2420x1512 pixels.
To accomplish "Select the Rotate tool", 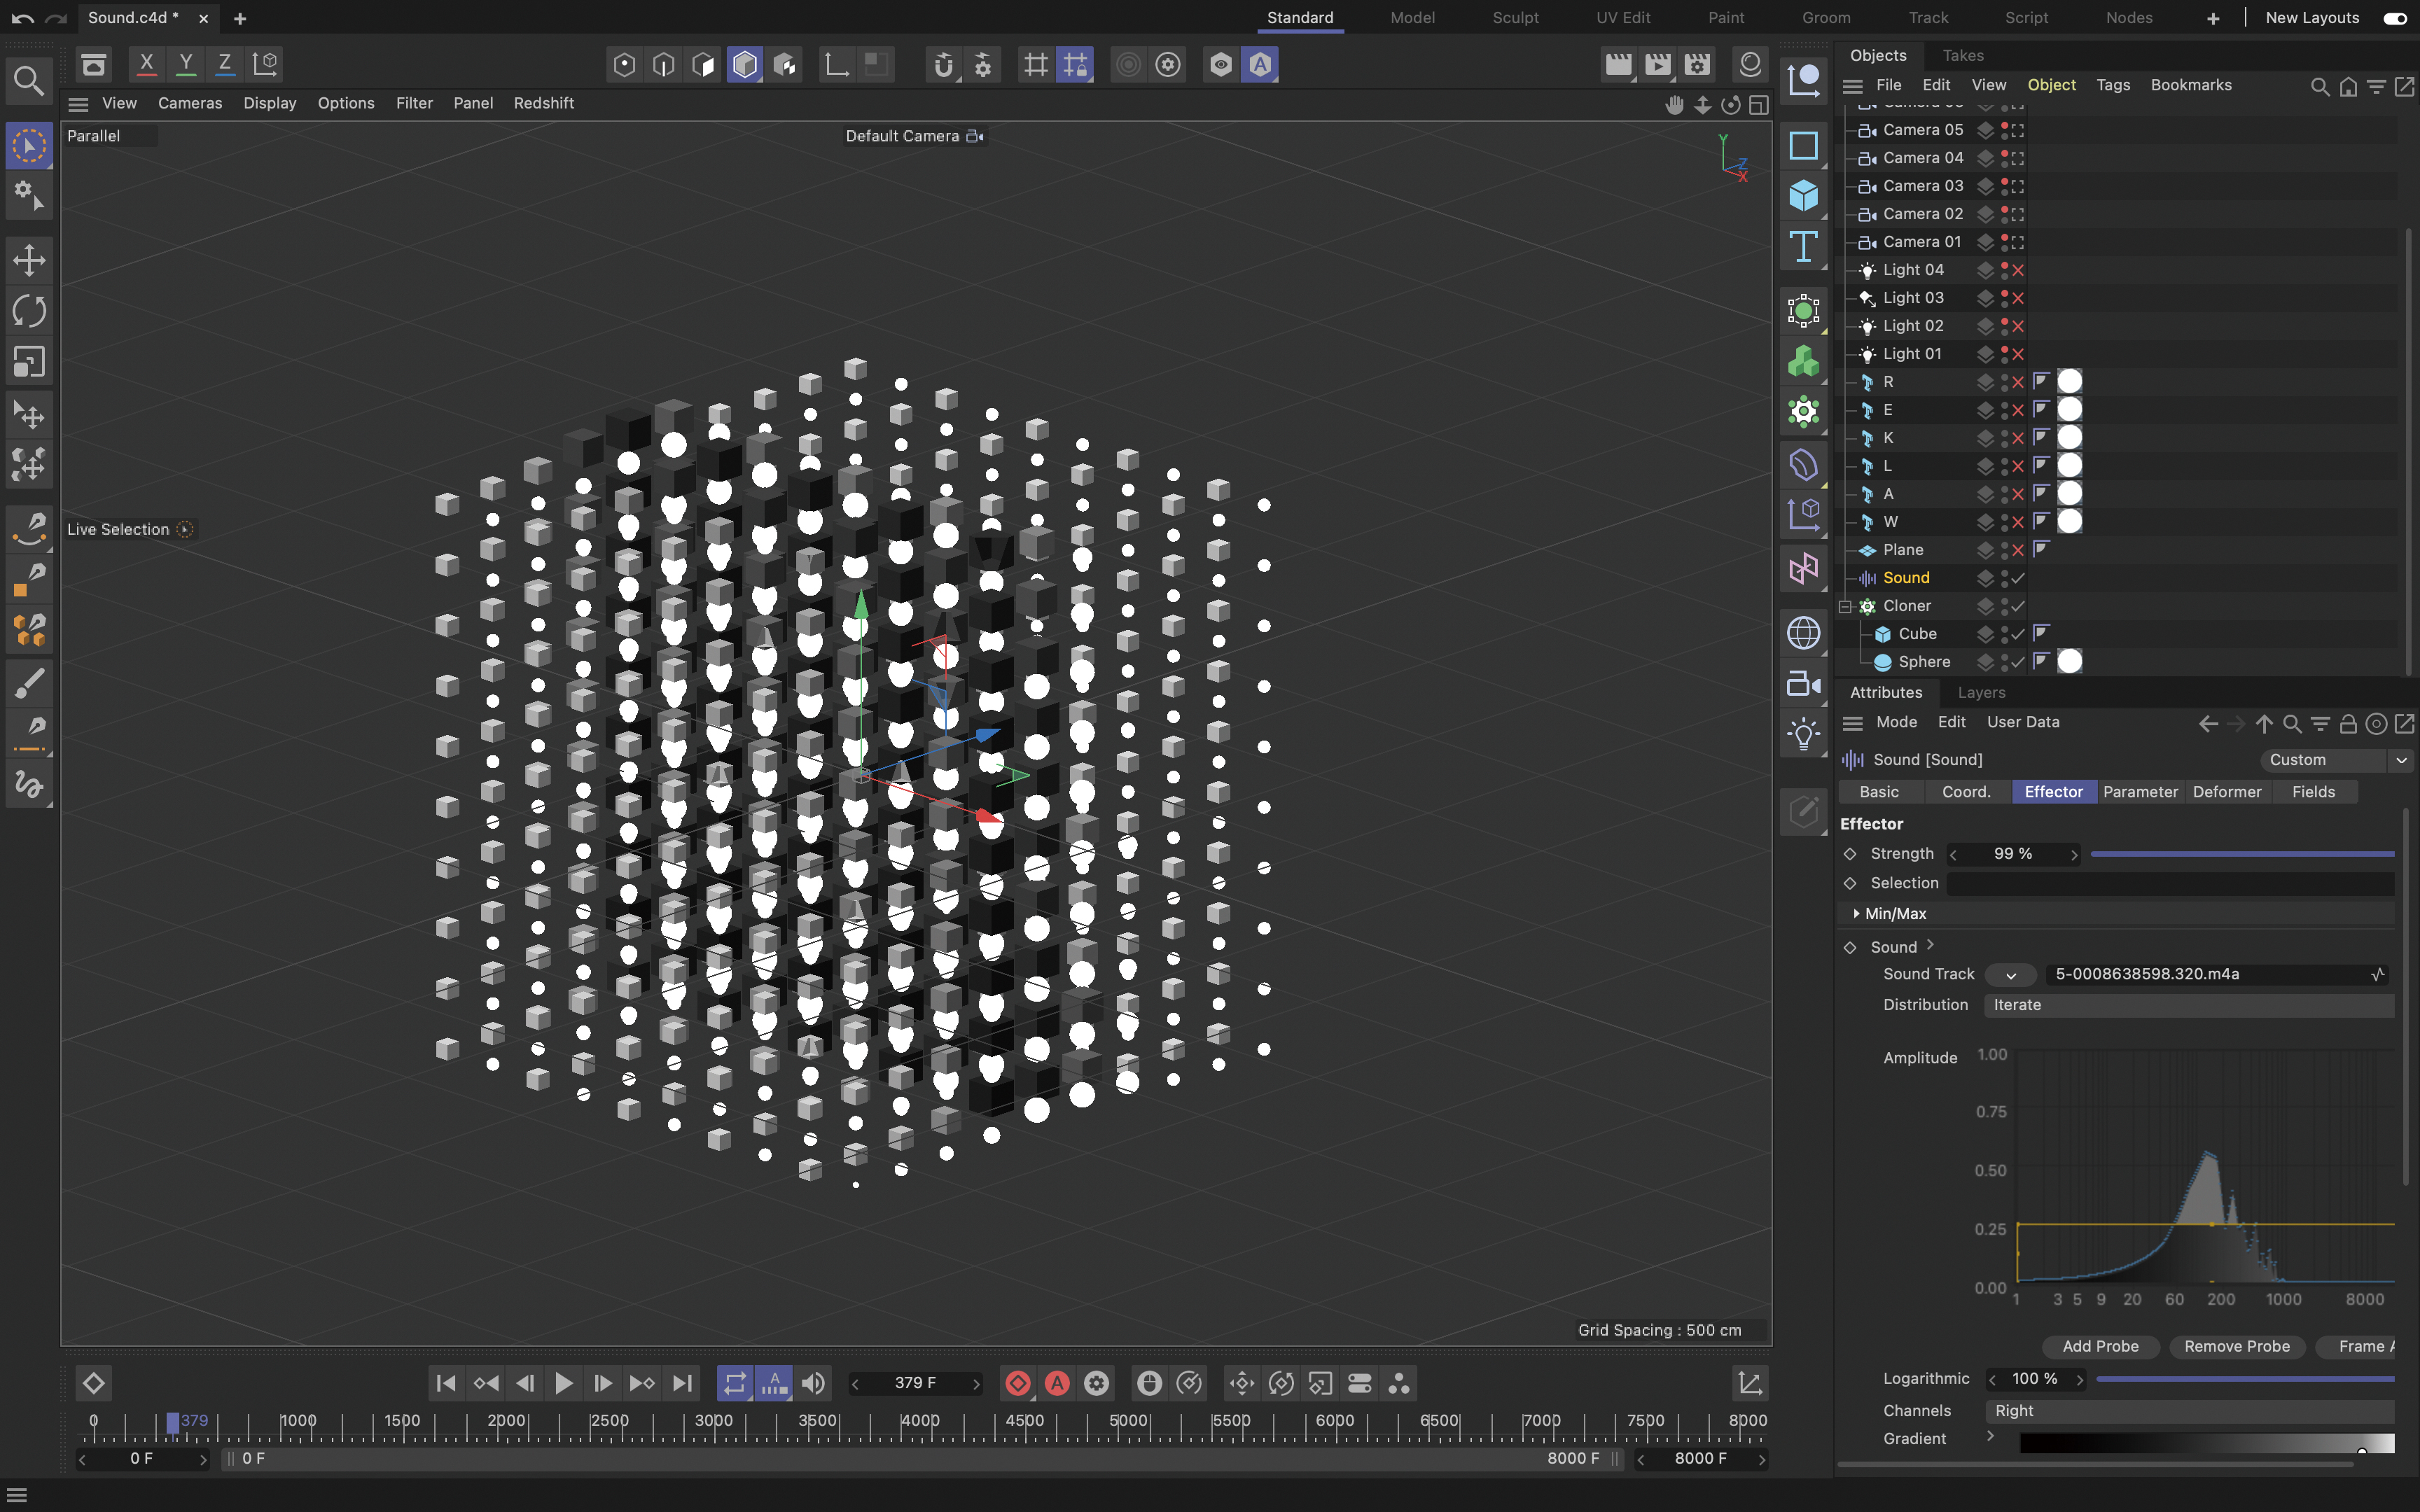I will point(29,311).
